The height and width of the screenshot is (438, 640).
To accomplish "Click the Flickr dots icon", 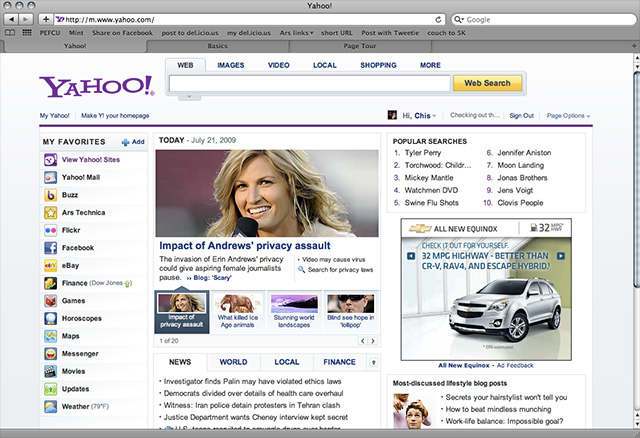I will click(x=51, y=230).
